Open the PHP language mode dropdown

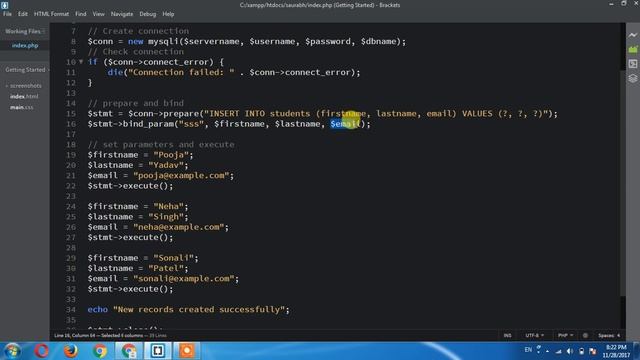565,336
